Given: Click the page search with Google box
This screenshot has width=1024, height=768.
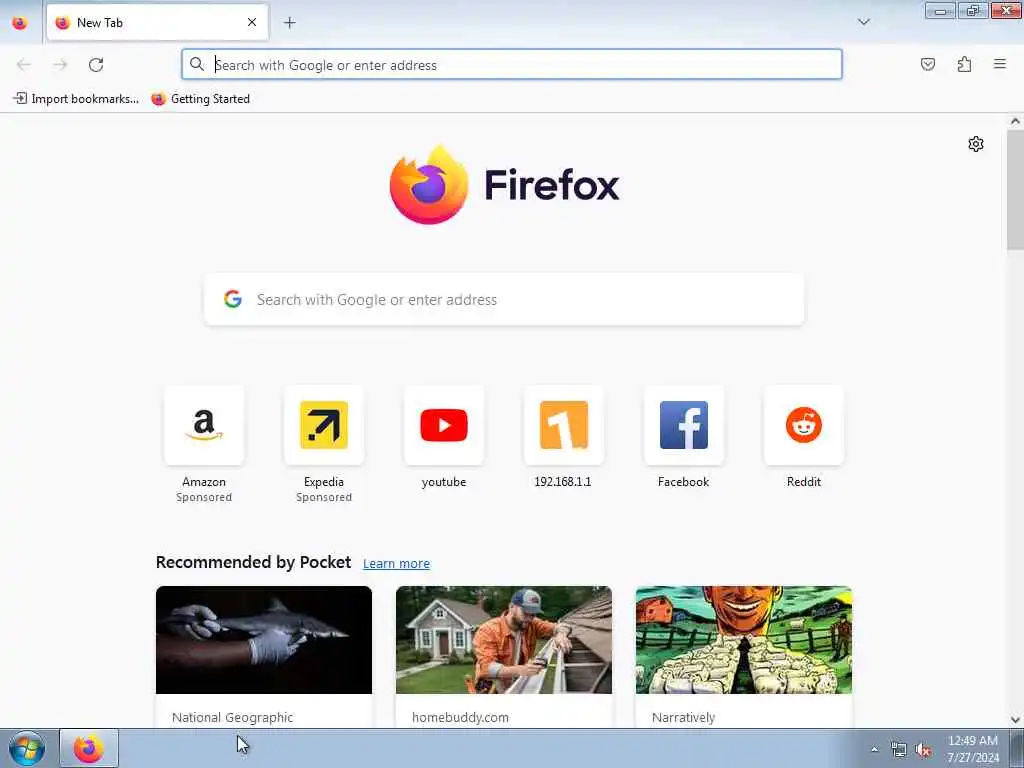Looking at the screenshot, I should click(504, 299).
